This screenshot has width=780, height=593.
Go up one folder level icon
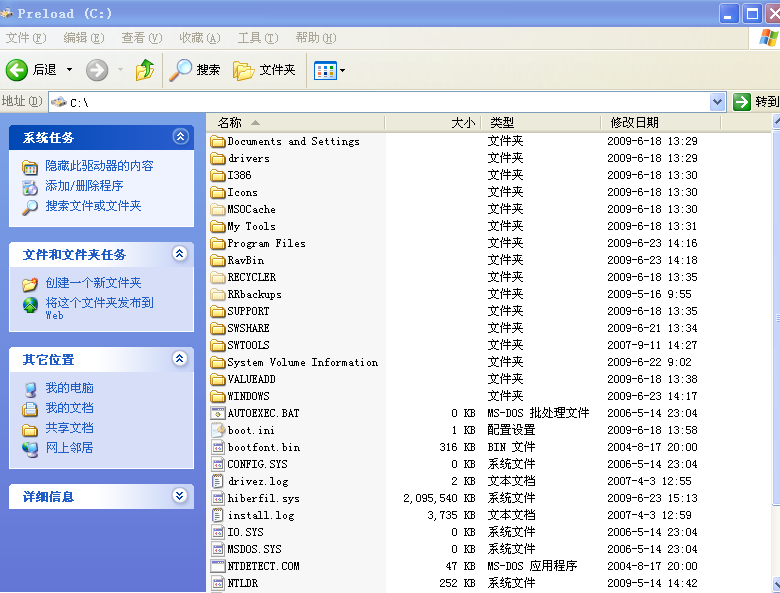tap(146, 69)
